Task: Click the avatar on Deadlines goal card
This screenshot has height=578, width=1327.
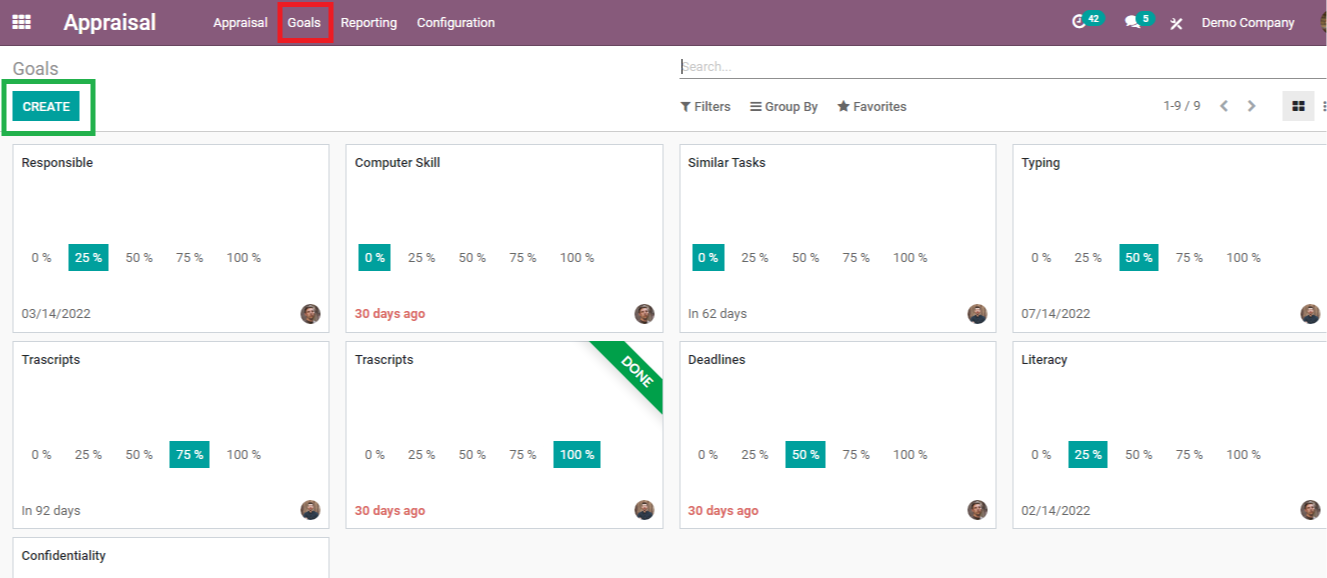Action: tap(977, 510)
